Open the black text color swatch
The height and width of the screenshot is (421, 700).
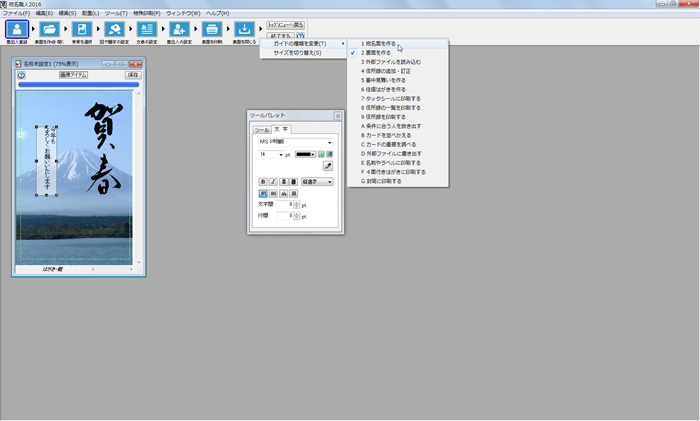306,154
